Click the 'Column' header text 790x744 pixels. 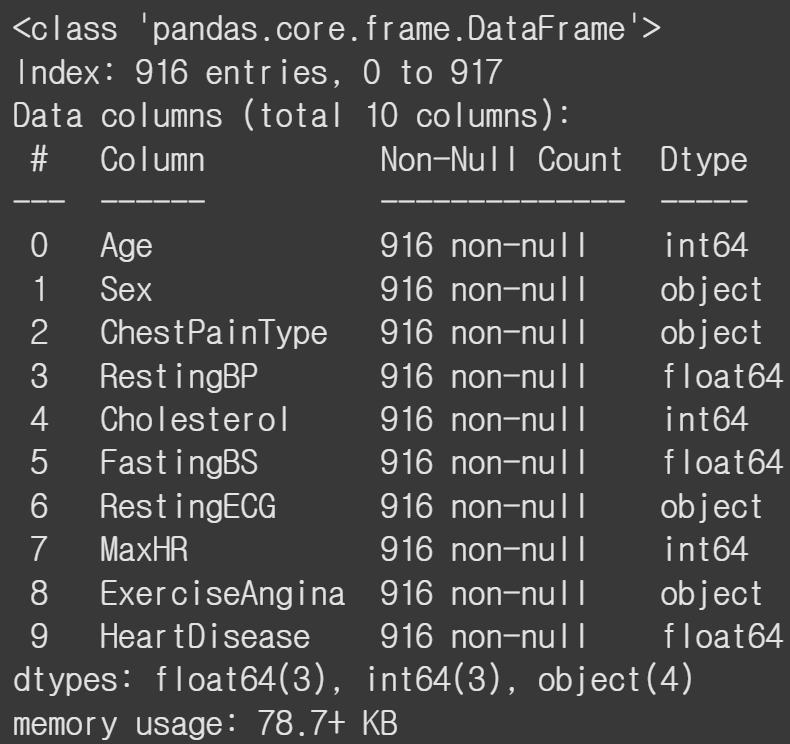[153, 160]
